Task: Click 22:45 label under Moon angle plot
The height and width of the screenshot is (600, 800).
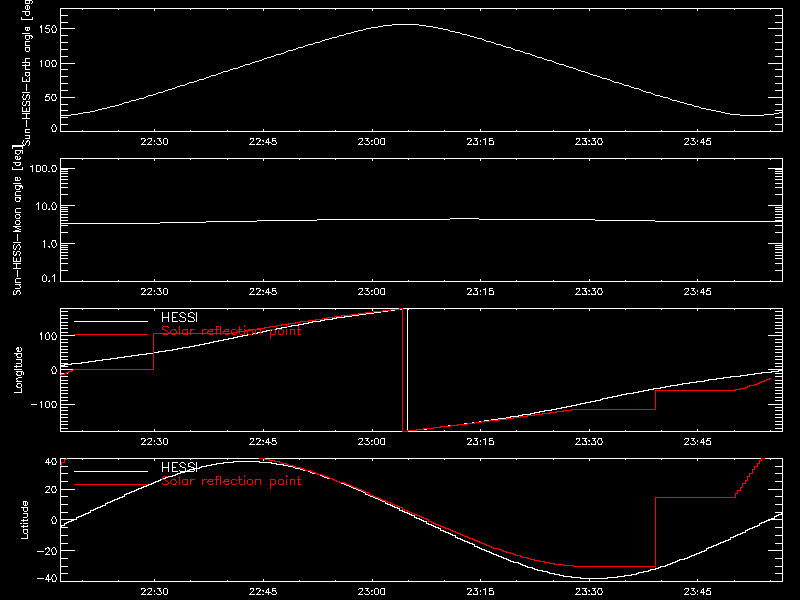Action: [263, 292]
